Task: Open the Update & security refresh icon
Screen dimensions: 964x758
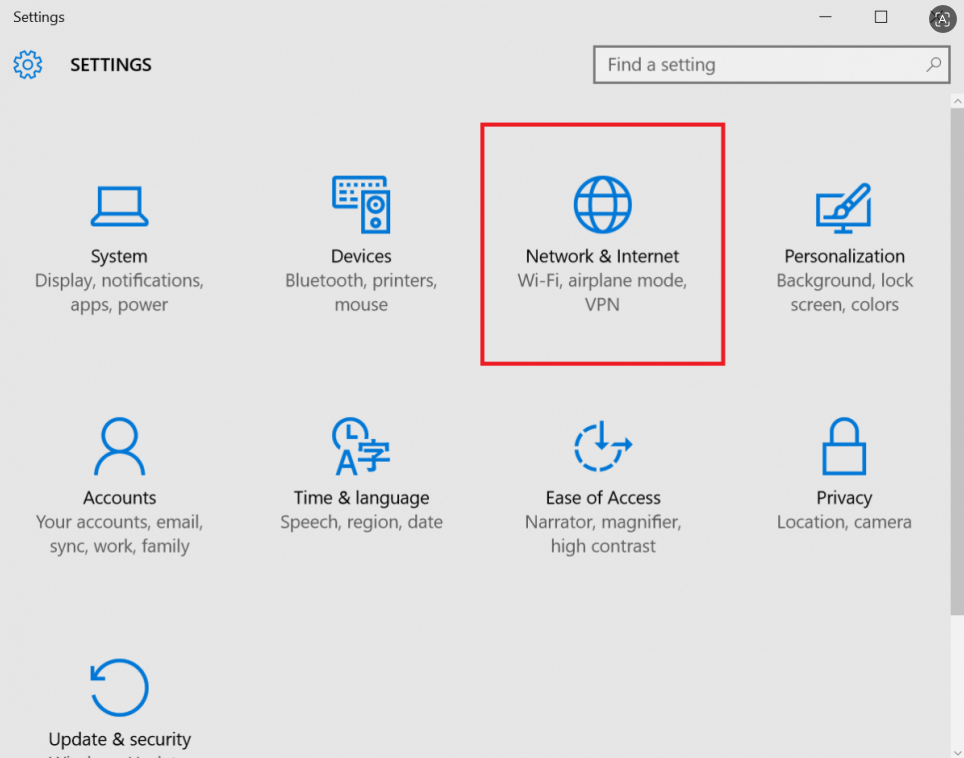Action: pos(119,687)
